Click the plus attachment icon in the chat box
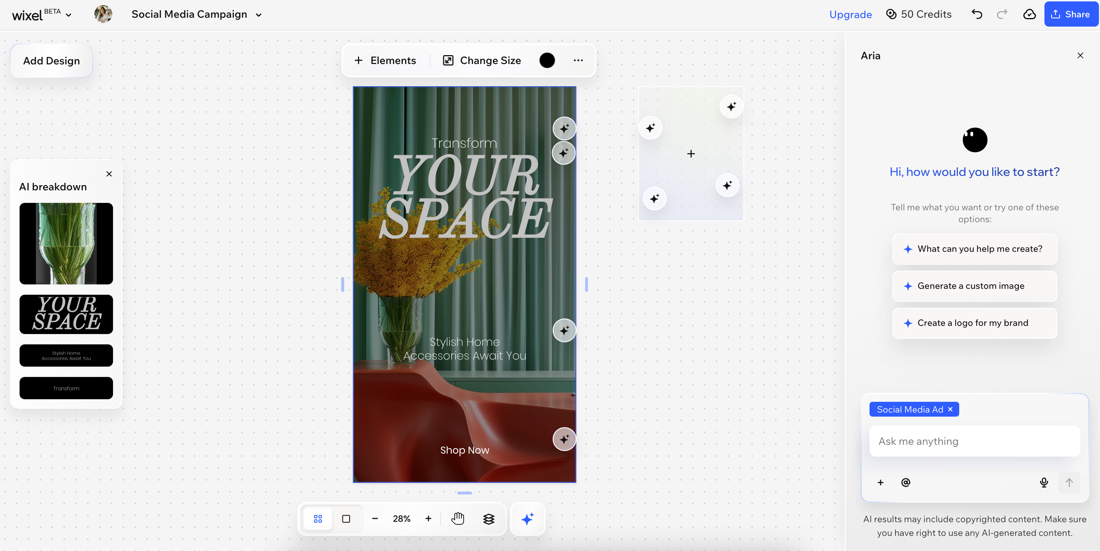 [x=880, y=482]
